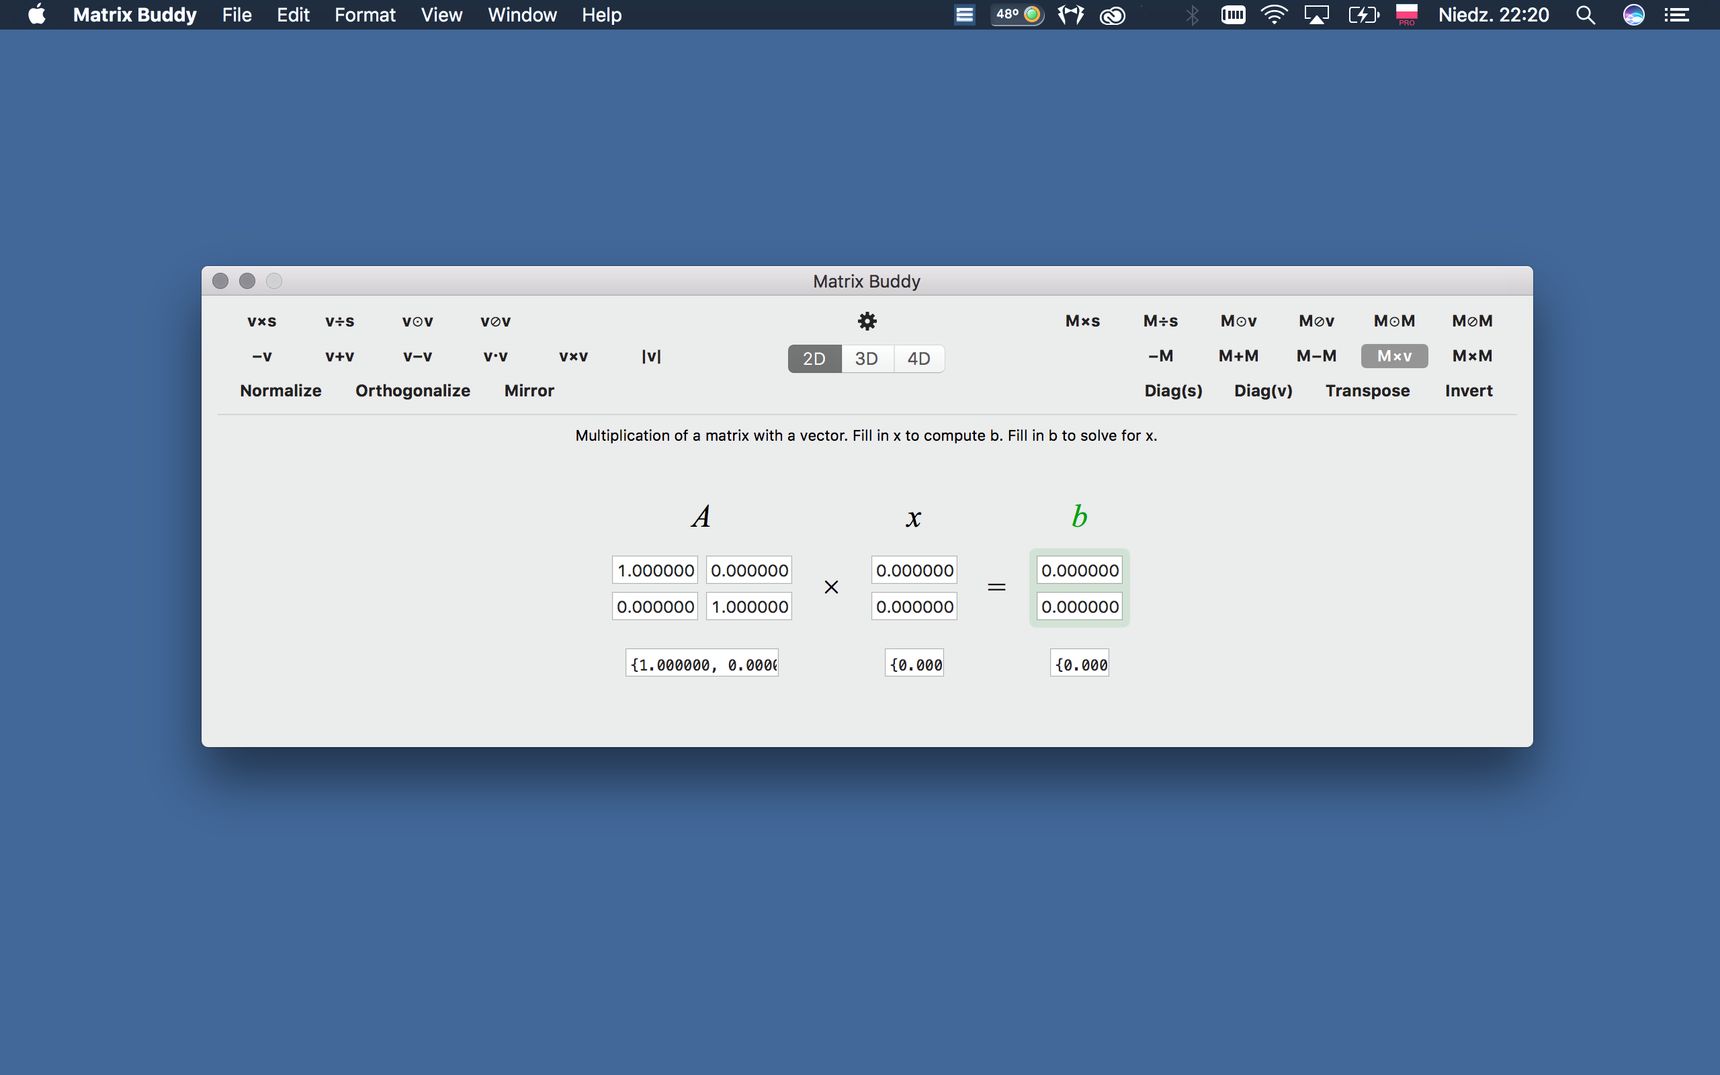Select the M÷s matrix operation
Screen dimensions: 1720x1075
click(x=1161, y=321)
